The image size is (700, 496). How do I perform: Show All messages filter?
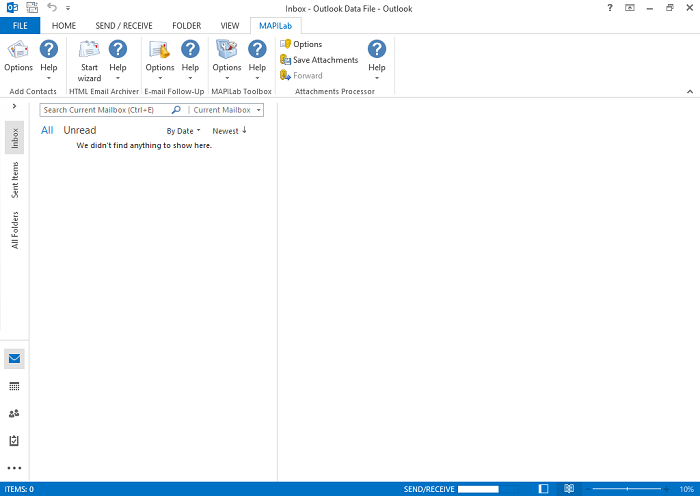click(x=47, y=130)
